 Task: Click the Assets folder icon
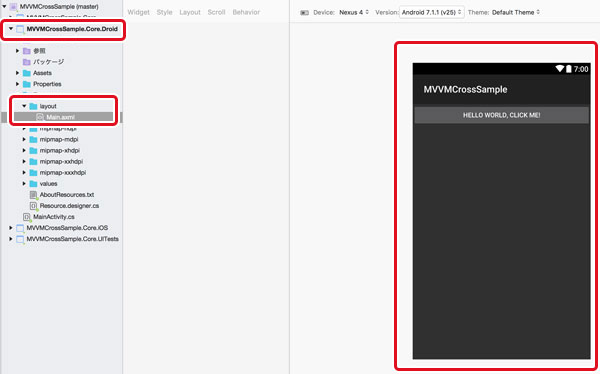tap(27, 73)
